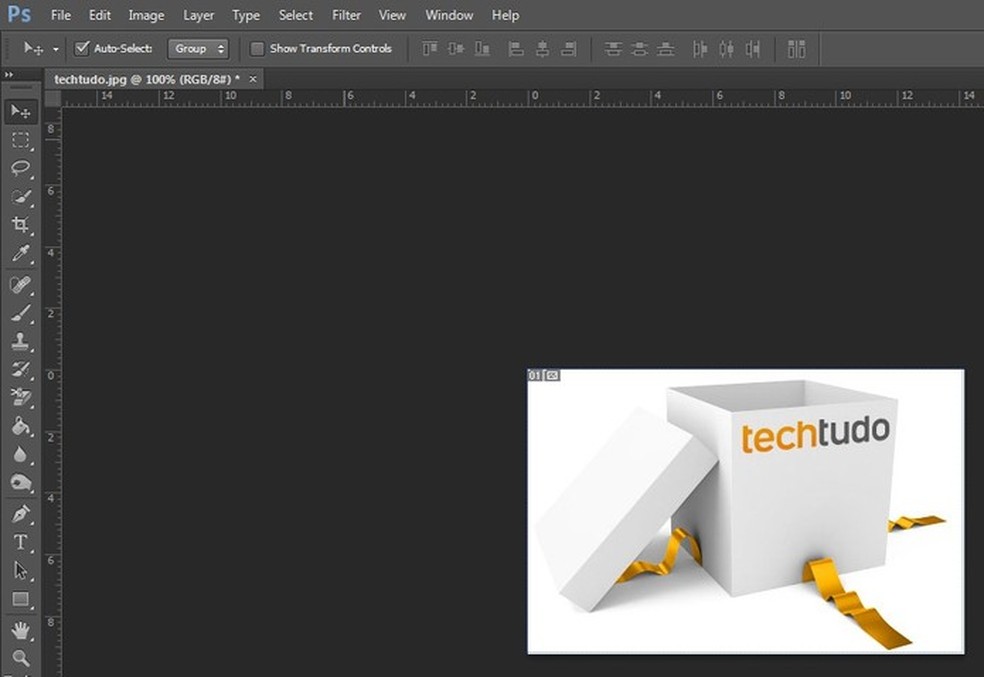The width and height of the screenshot is (984, 677).
Task: Select the Crop tool
Action: [20, 225]
